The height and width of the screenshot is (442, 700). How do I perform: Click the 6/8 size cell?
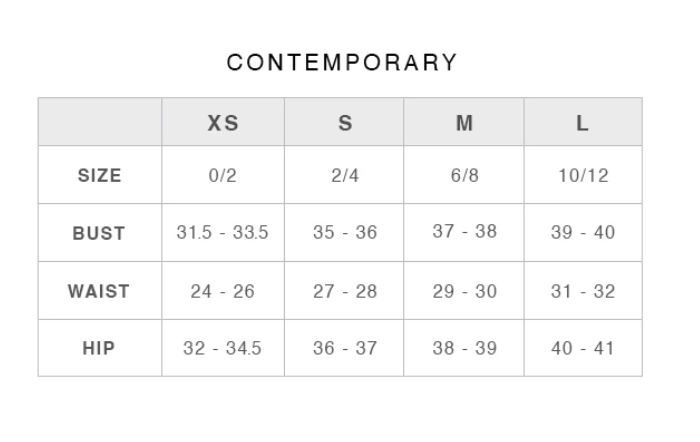(464, 175)
